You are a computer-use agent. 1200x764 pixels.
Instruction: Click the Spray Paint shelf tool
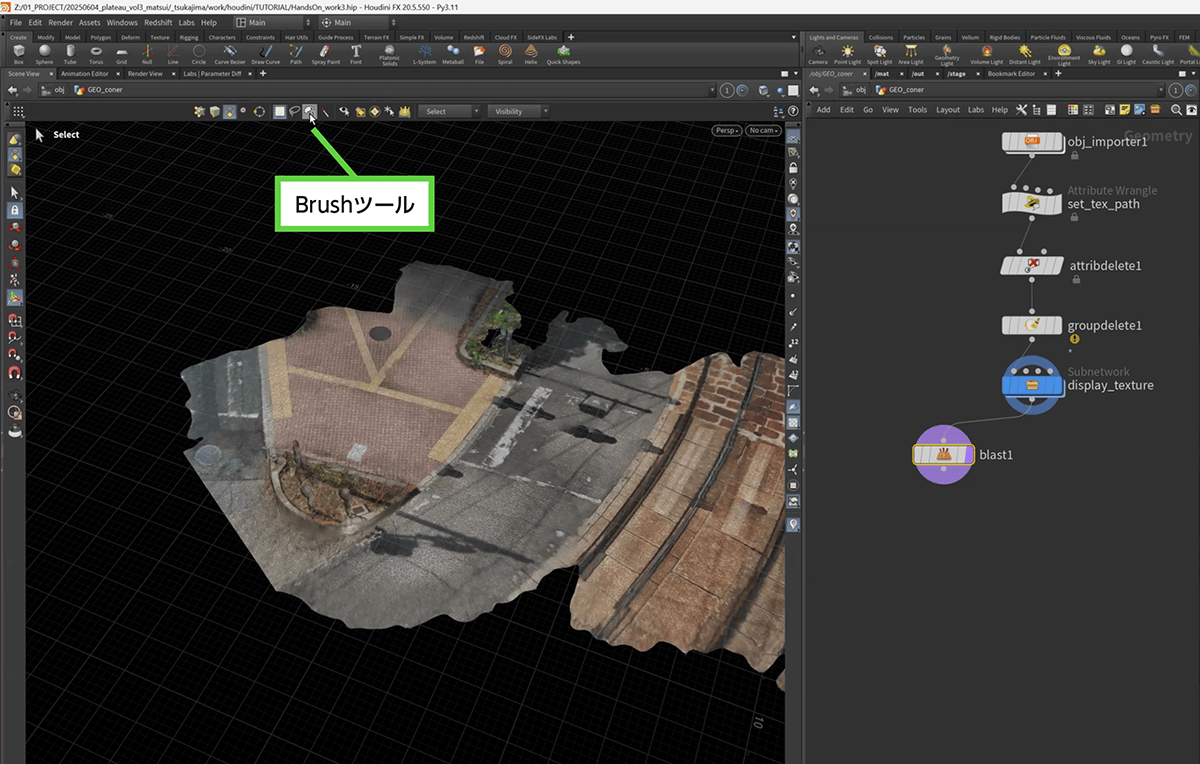tap(326, 52)
